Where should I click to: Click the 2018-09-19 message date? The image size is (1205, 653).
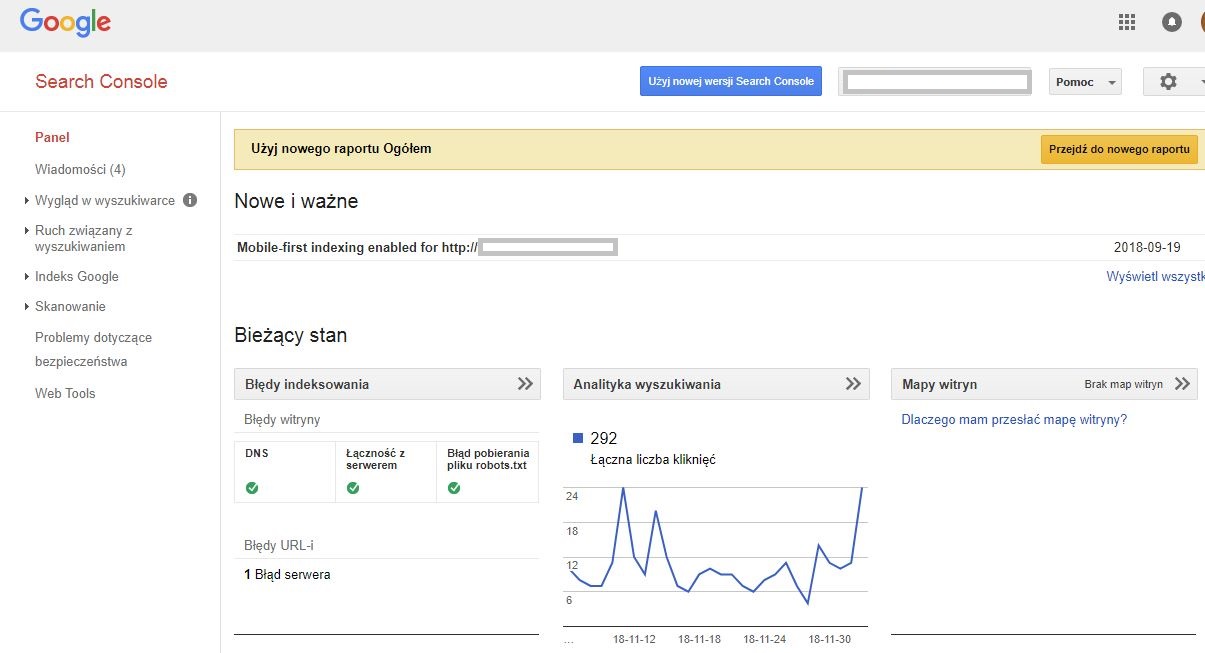point(1147,248)
